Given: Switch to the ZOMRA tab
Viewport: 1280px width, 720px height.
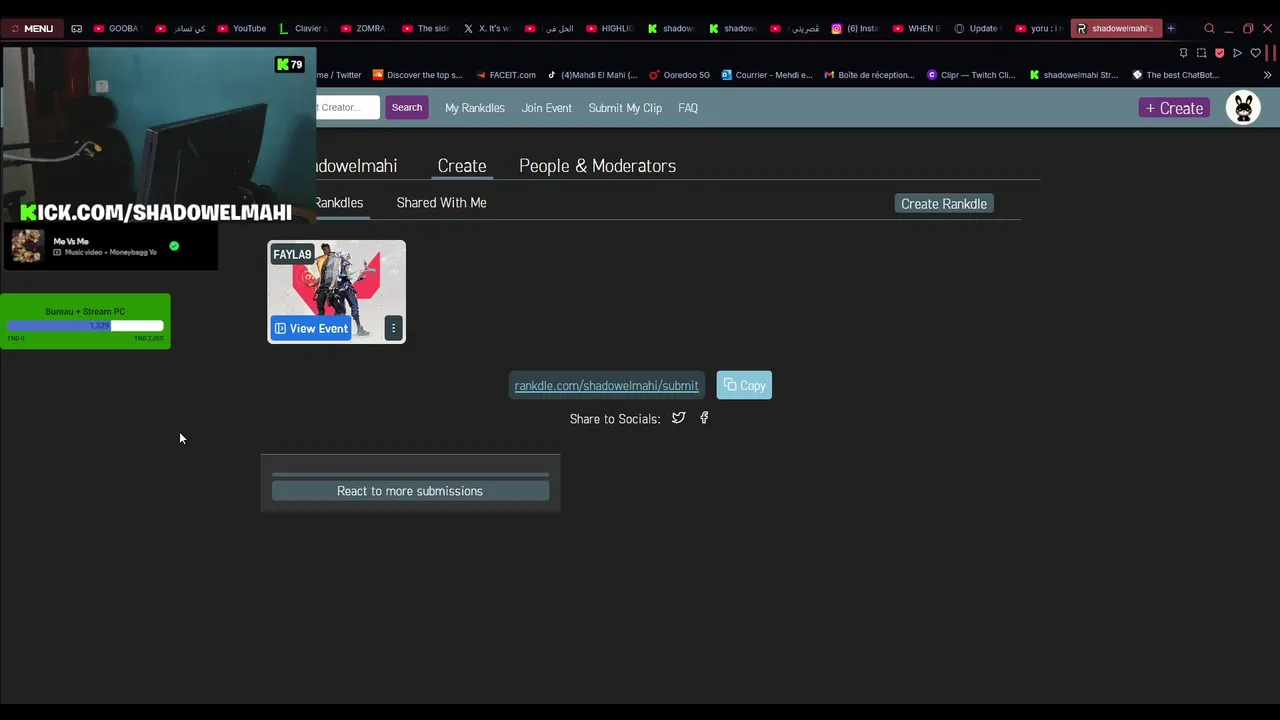Looking at the screenshot, I should pos(364,28).
